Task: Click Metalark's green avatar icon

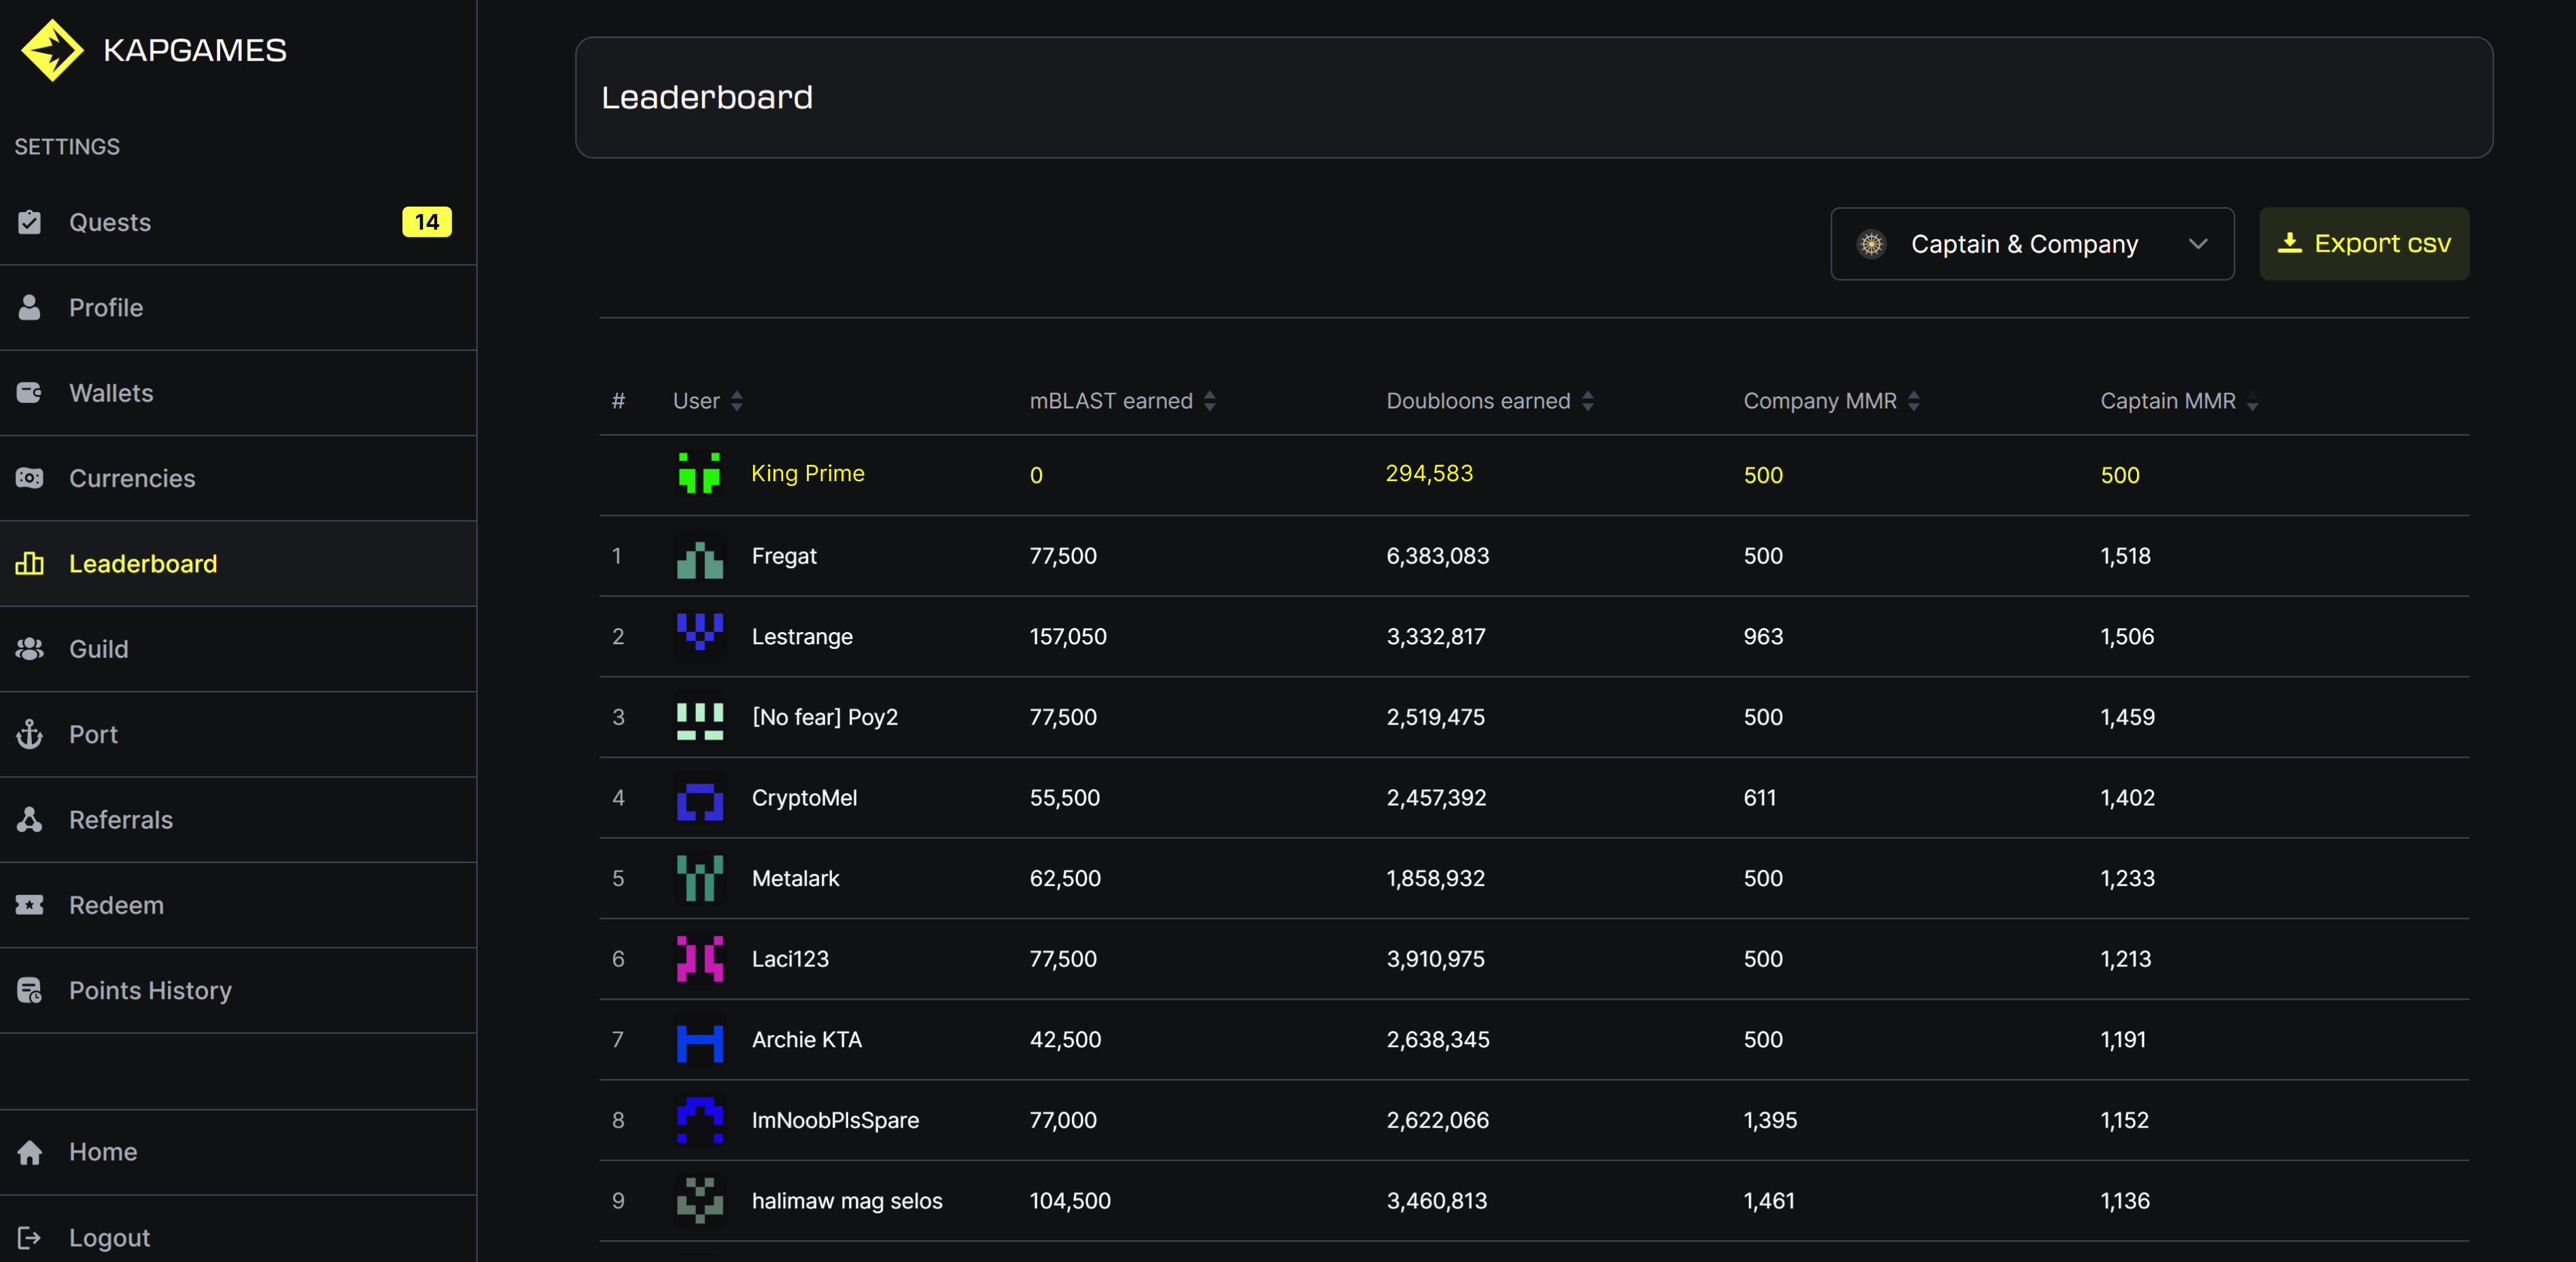Action: point(699,878)
